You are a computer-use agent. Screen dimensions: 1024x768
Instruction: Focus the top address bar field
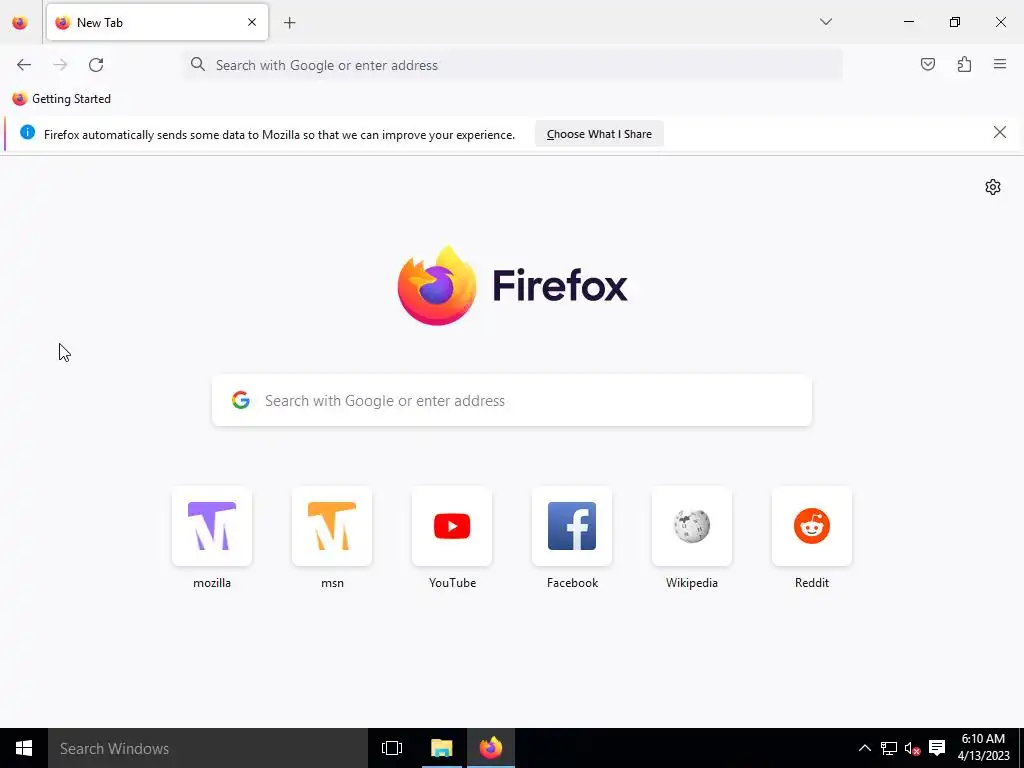[x=512, y=65]
